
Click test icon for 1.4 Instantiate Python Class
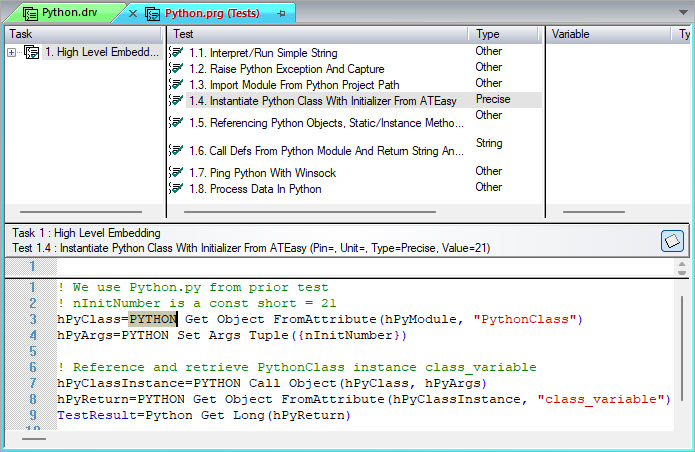[x=176, y=100]
